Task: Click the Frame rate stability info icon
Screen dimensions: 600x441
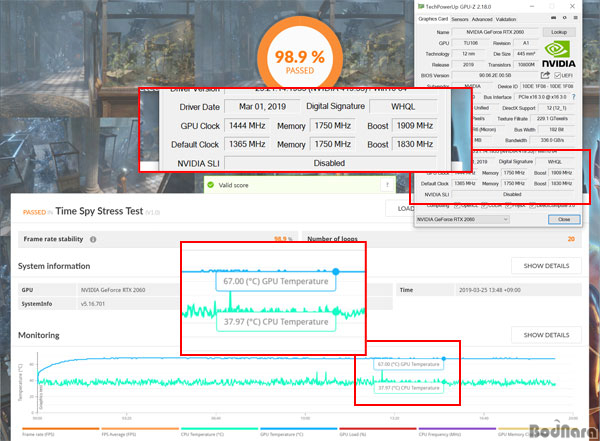Action: click(93, 239)
